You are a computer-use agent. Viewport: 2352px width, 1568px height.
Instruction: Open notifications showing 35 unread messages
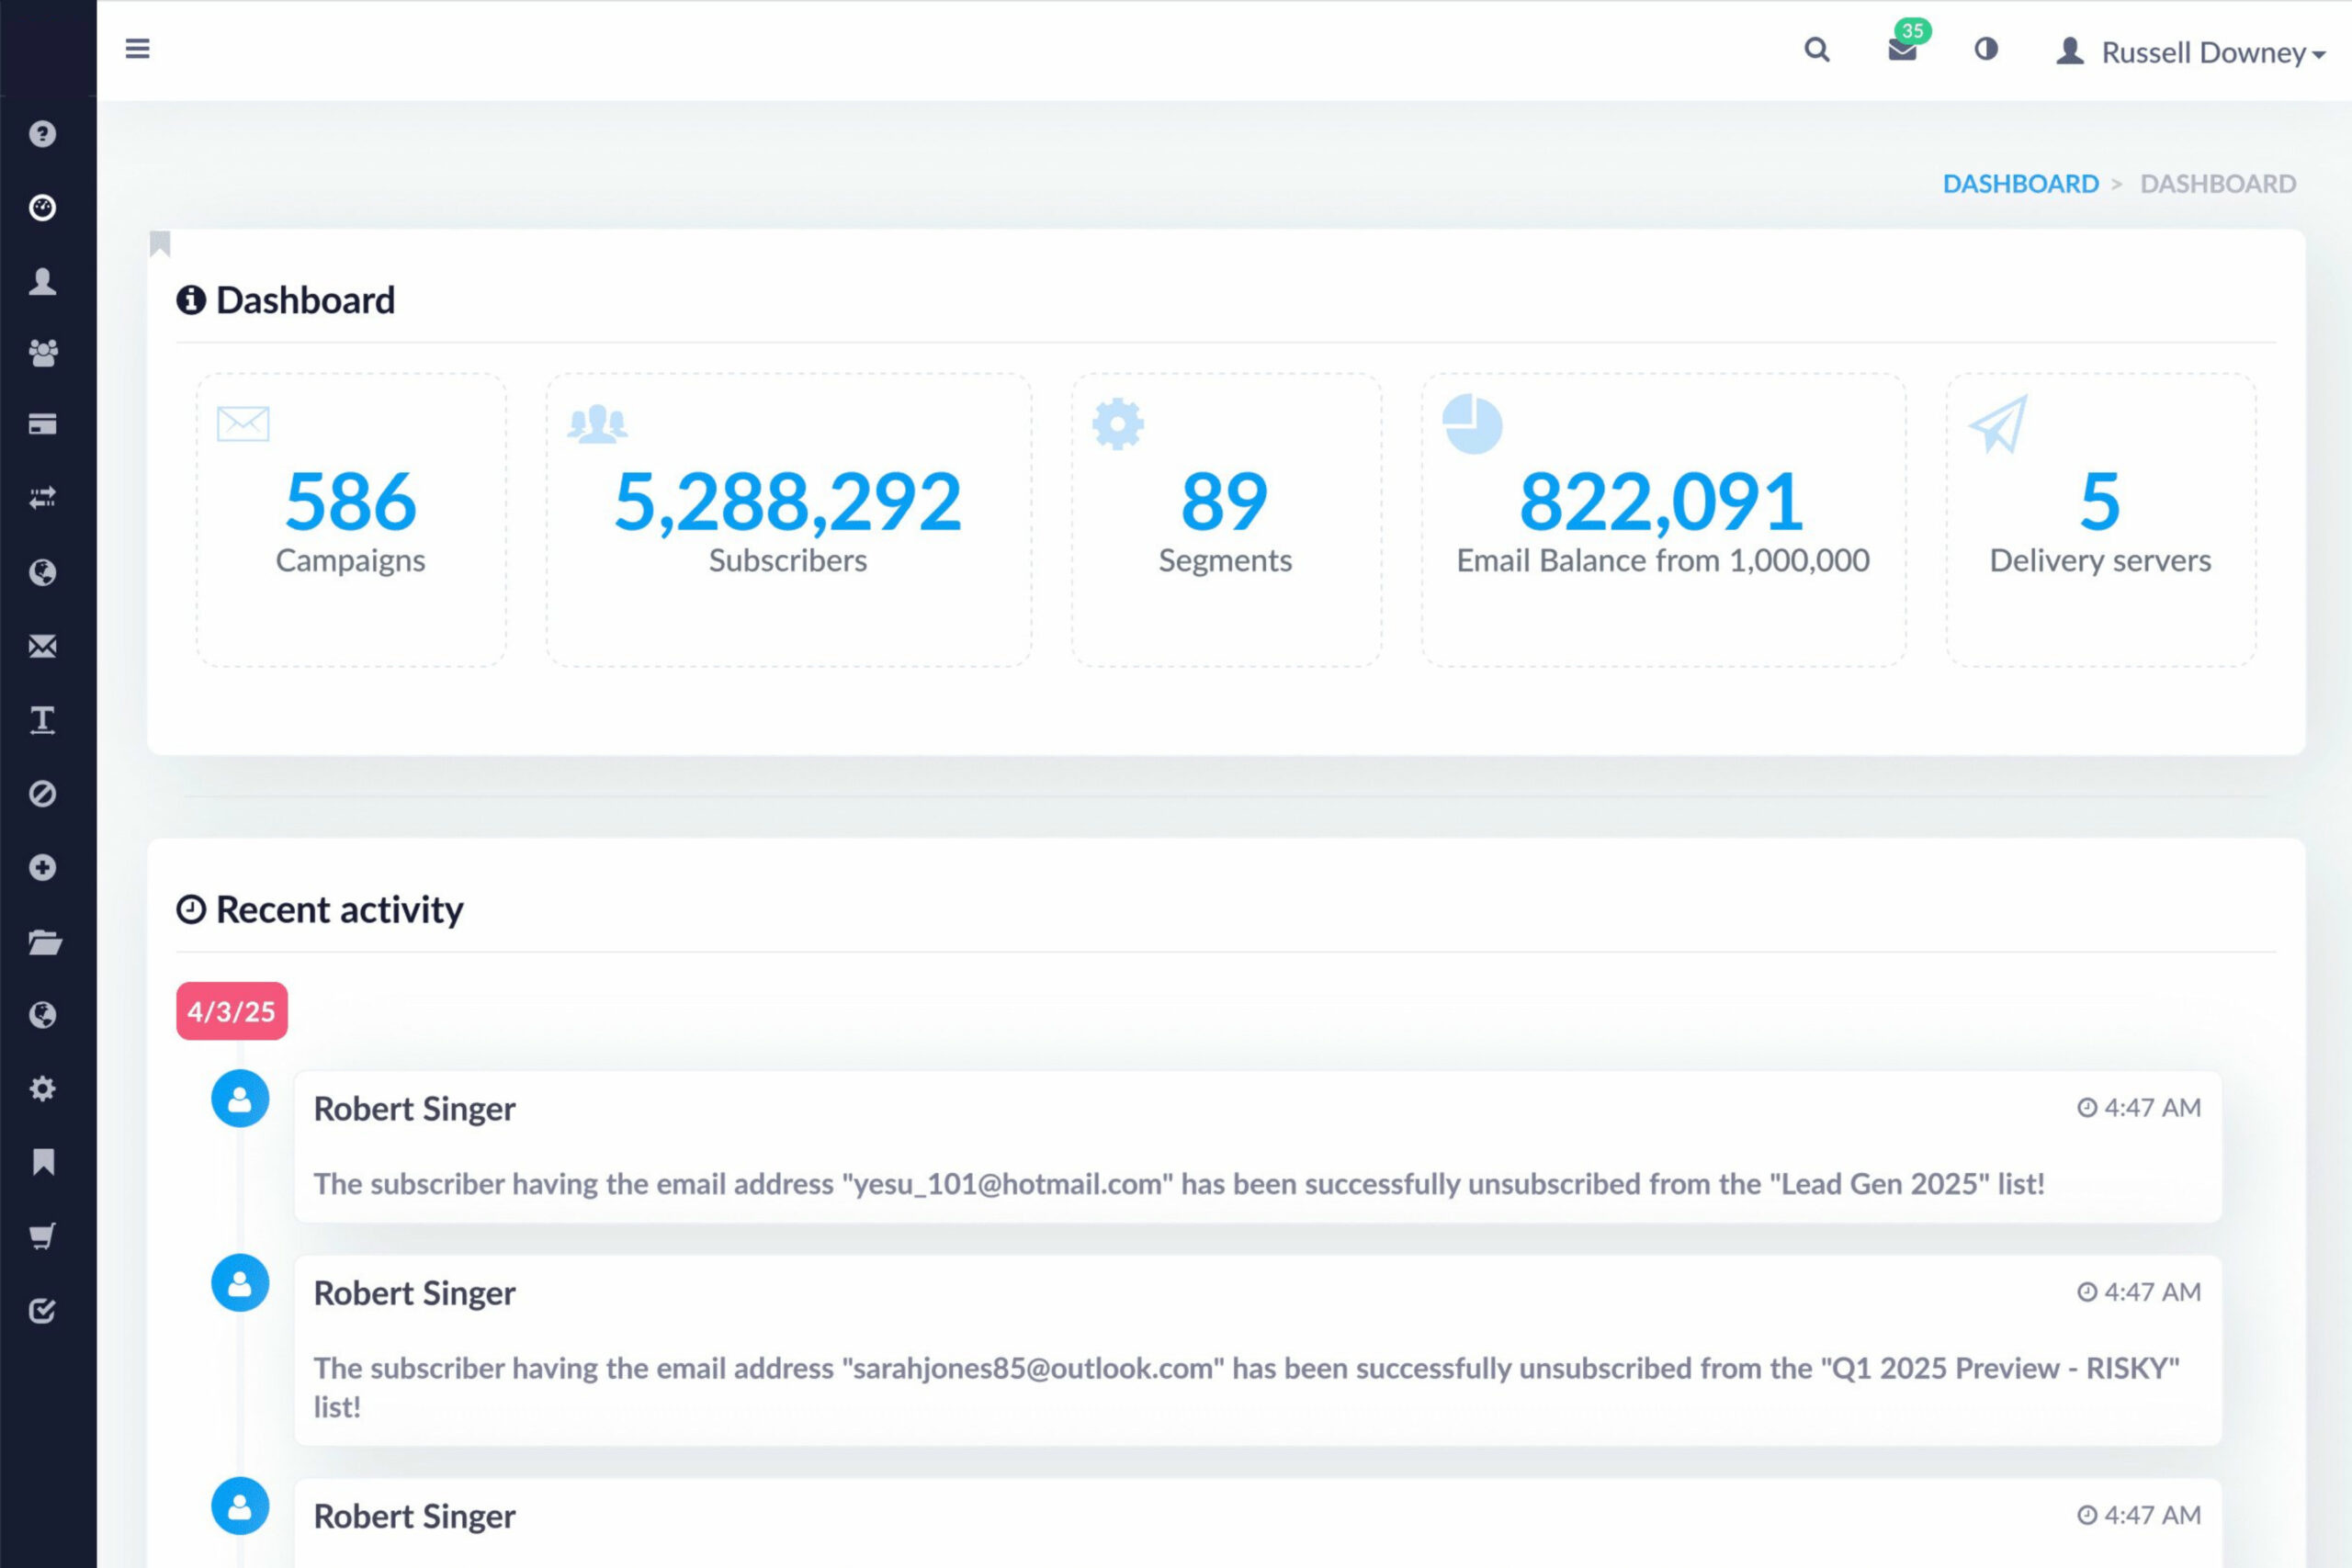[x=1902, y=50]
